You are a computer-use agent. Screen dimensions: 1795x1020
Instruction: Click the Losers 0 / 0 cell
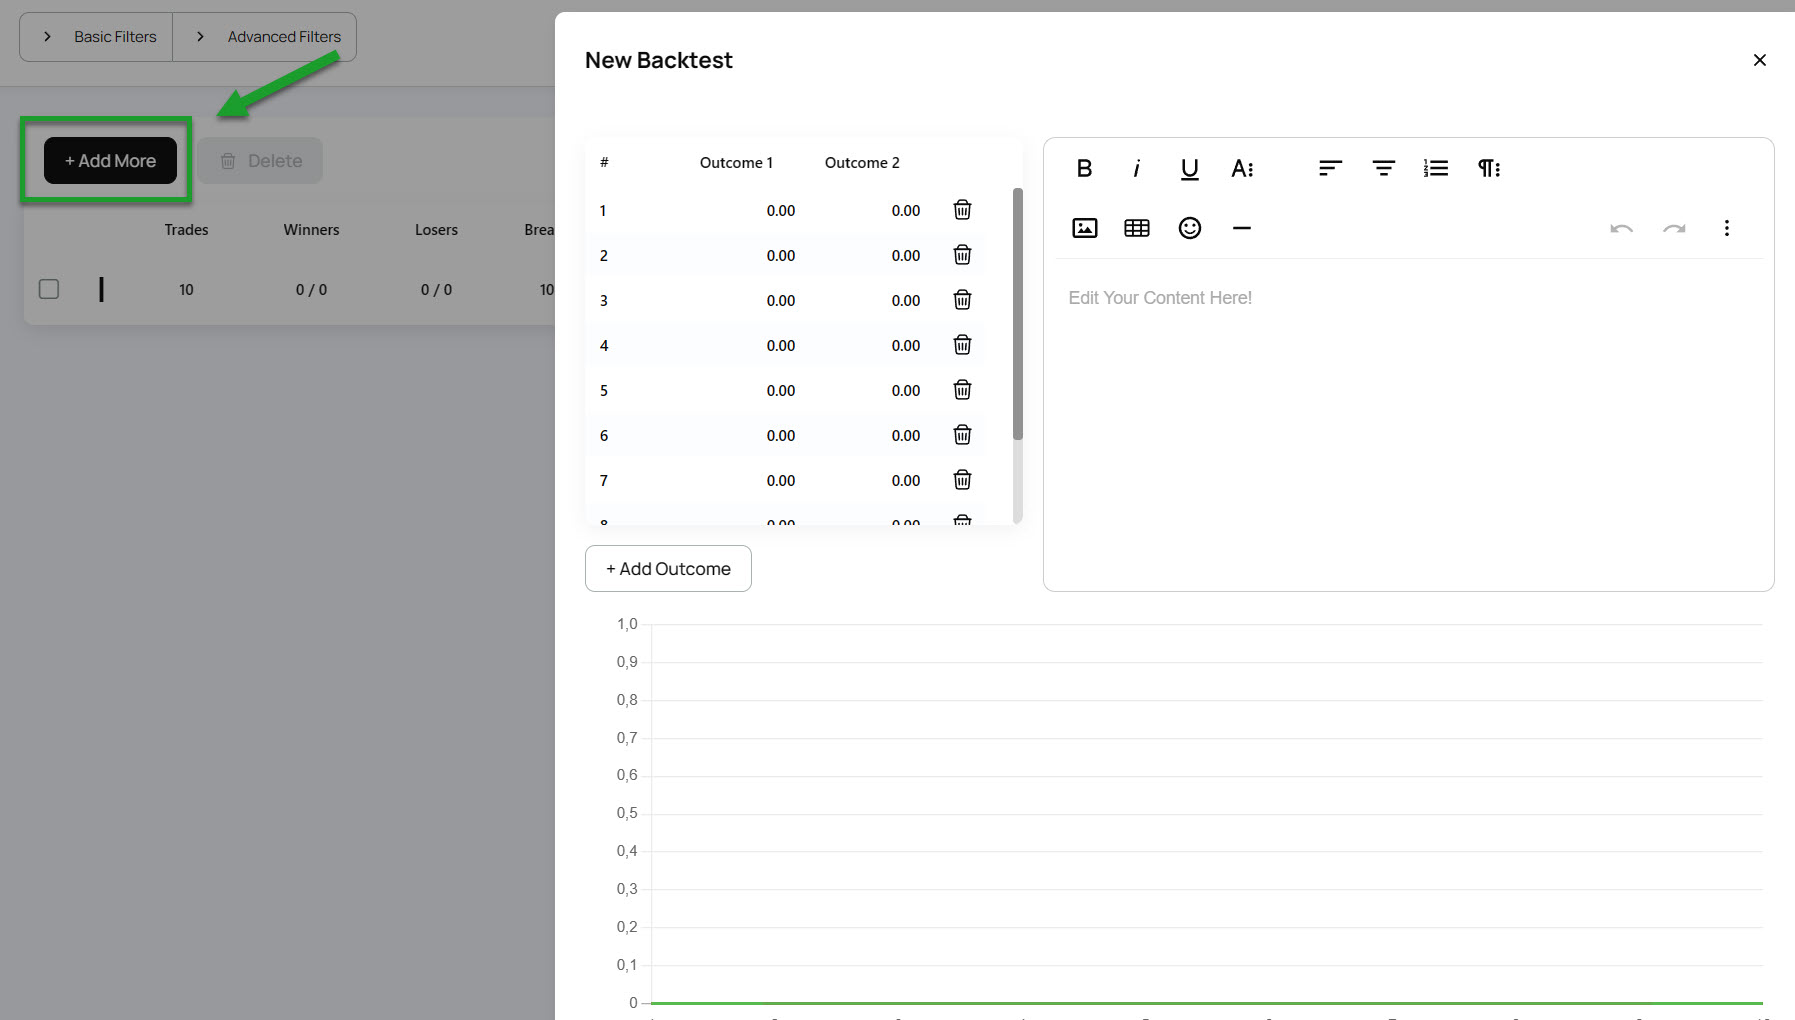tap(436, 290)
